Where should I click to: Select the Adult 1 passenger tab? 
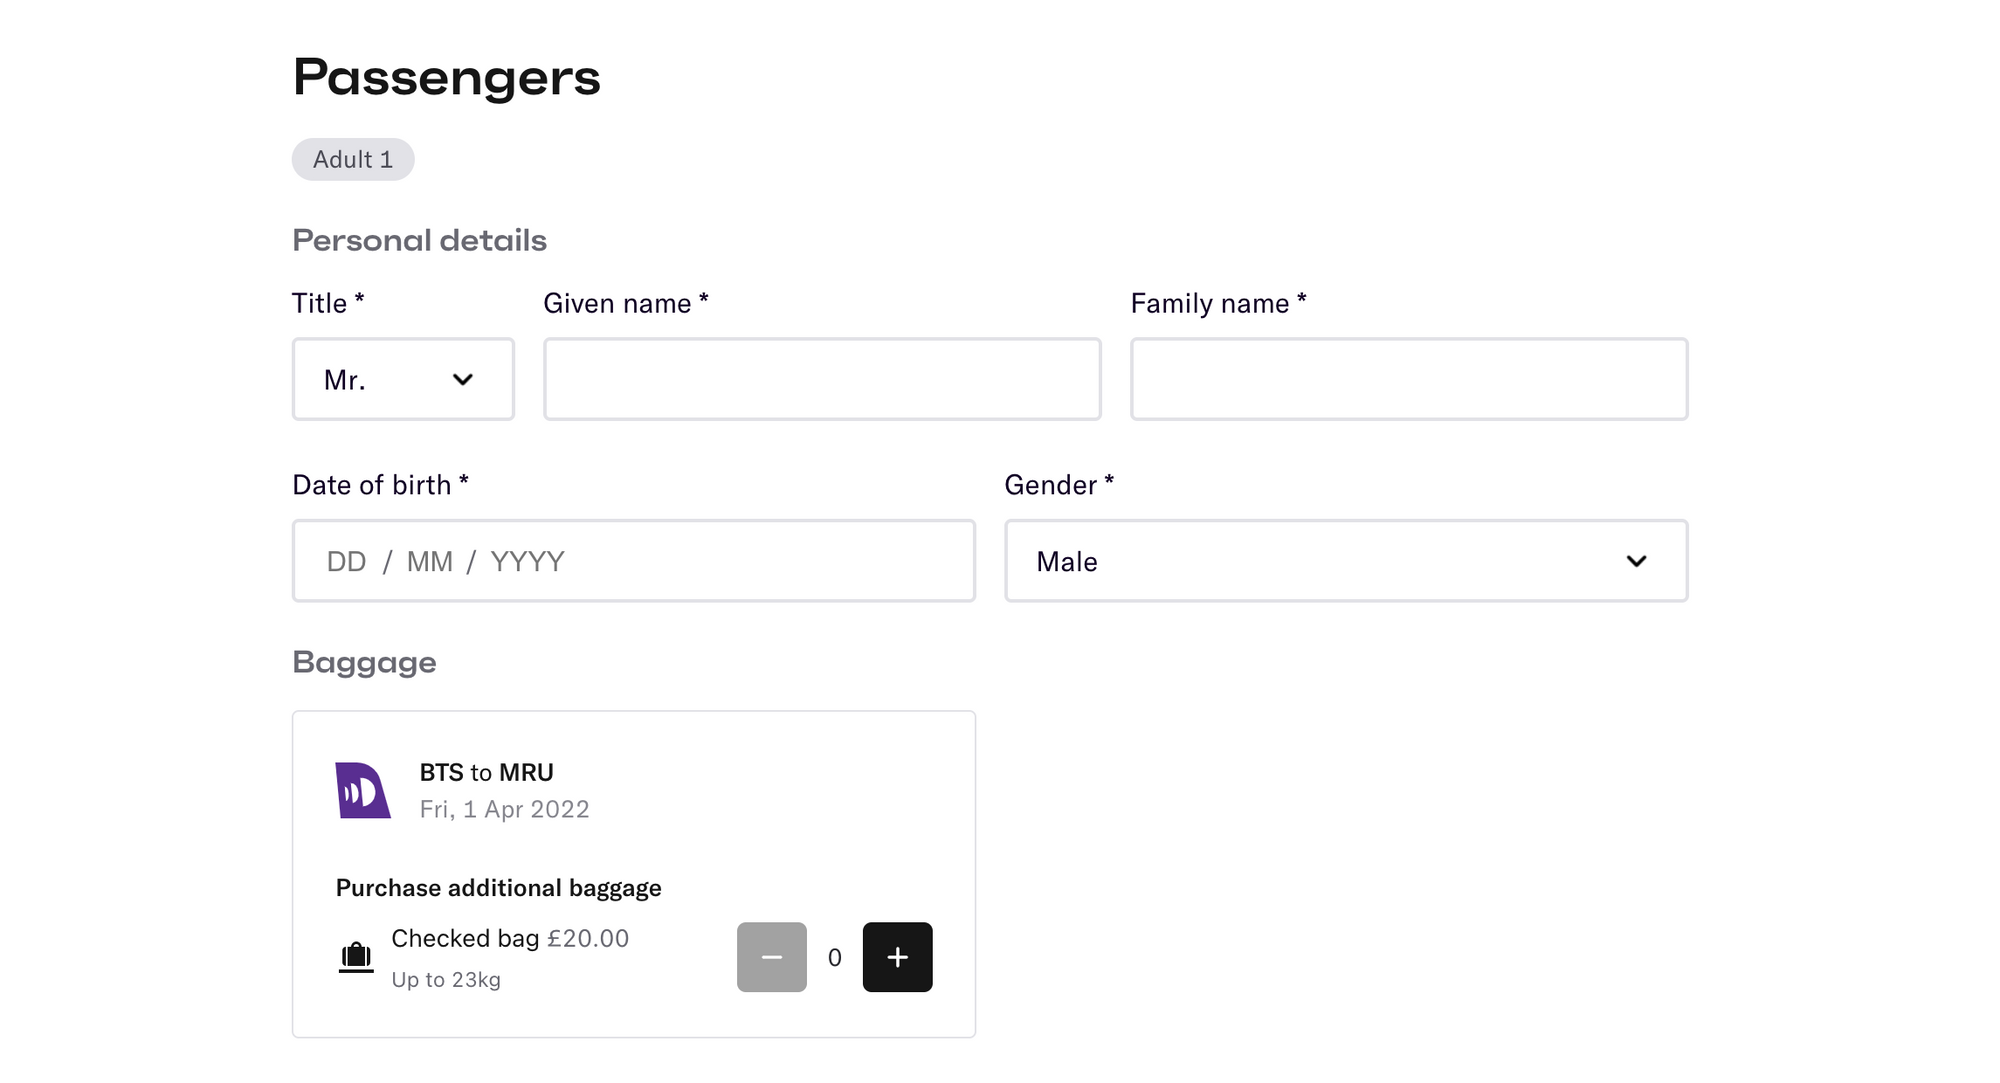[352, 159]
